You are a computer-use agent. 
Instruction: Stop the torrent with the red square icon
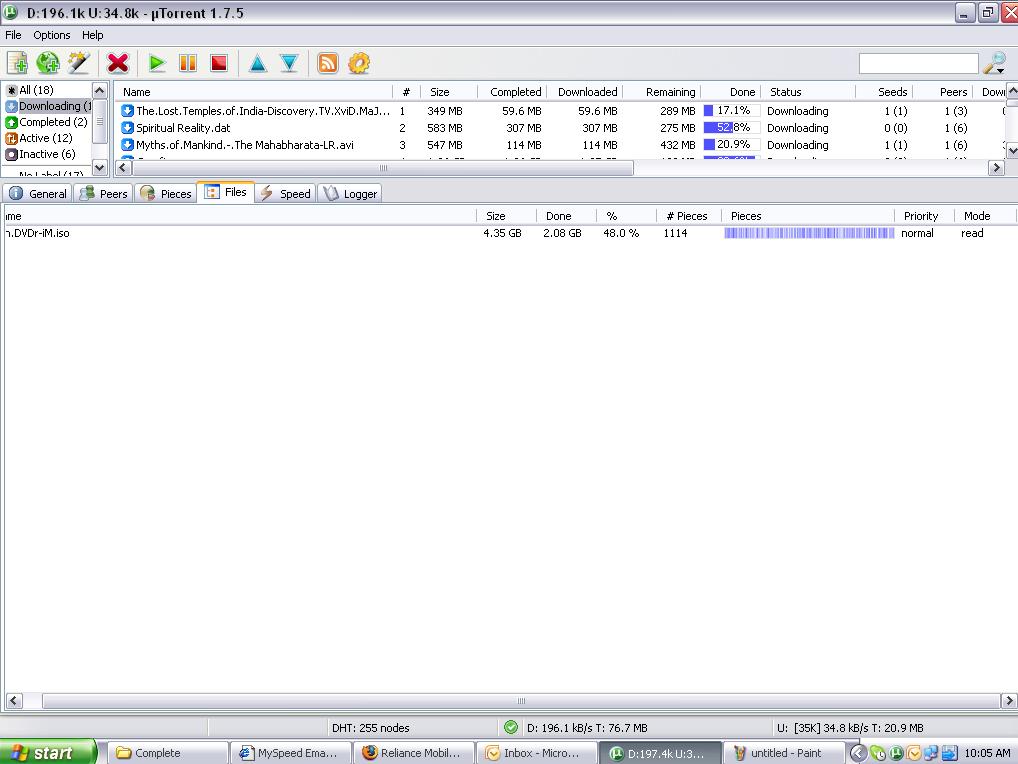pyautogui.click(x=219, y=63)
